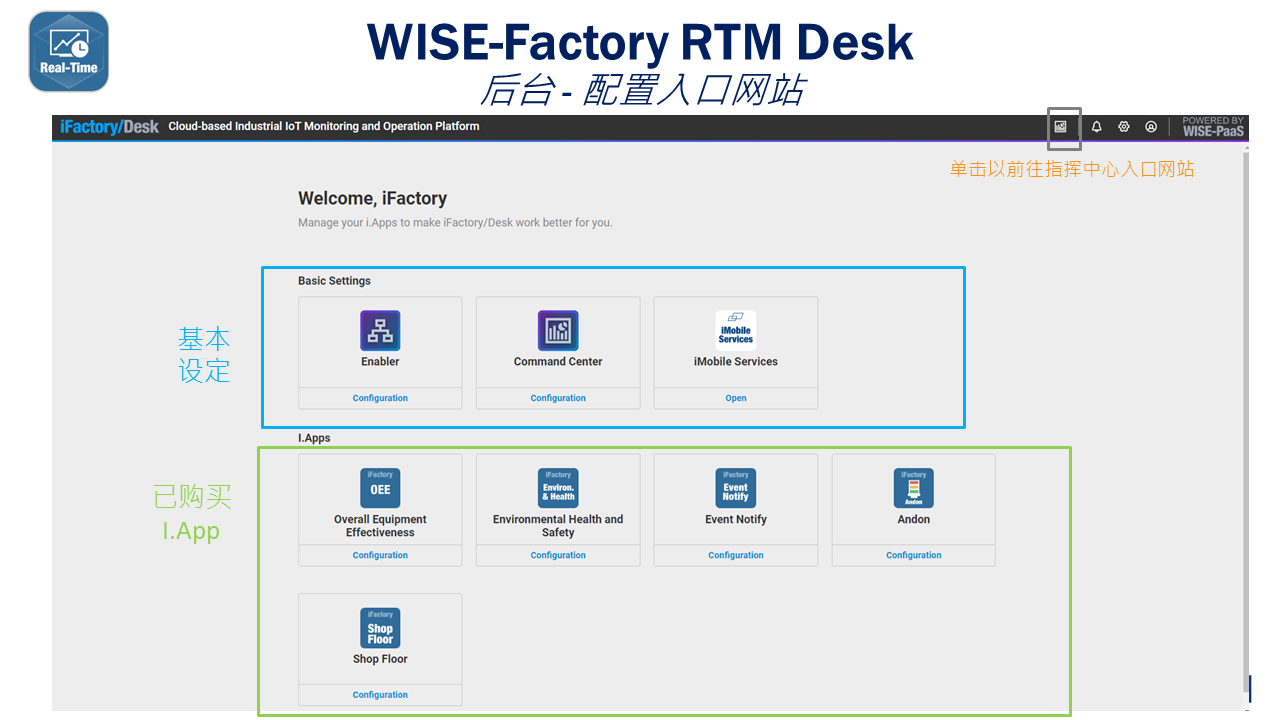Viewport: 1280px width, 720px height.
Task: Go to Command Center portal icon in header
Action: point(1061,127)
